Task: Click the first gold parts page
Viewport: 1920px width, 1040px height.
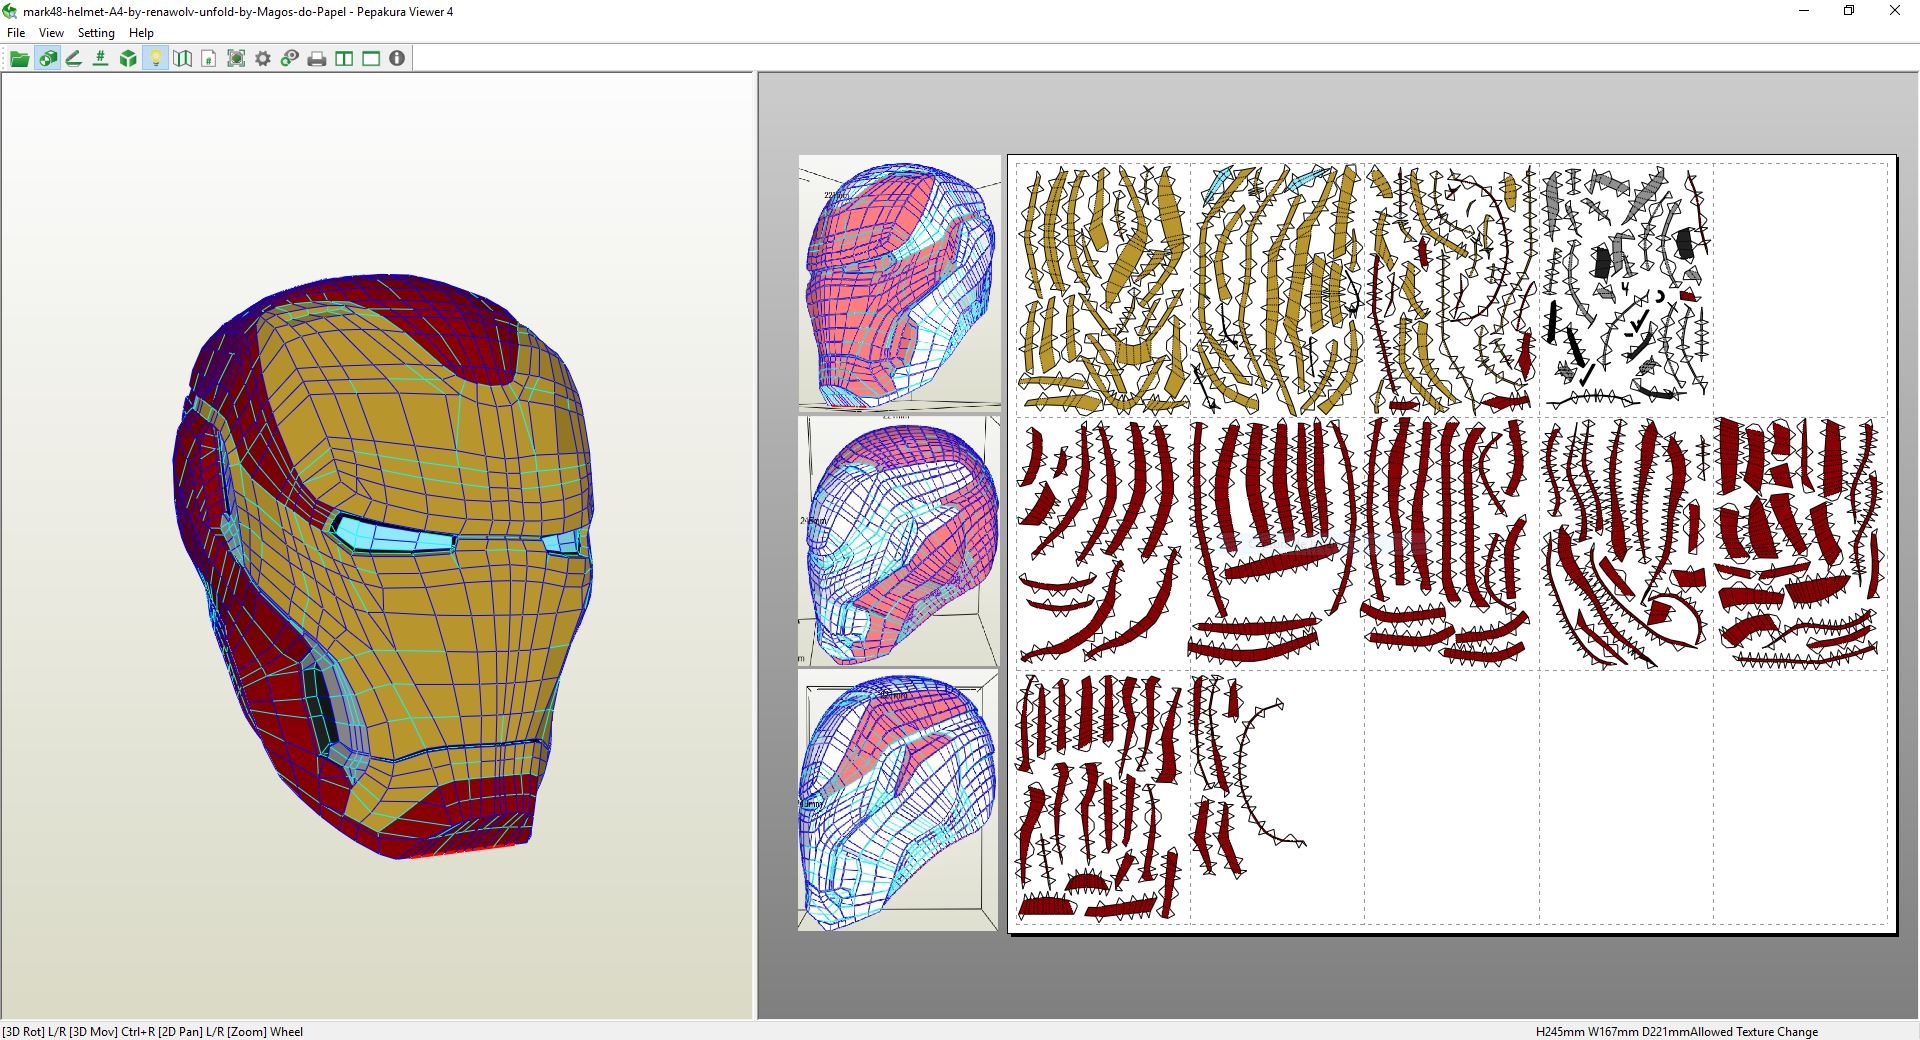Action: click(x=1103, y=290)
